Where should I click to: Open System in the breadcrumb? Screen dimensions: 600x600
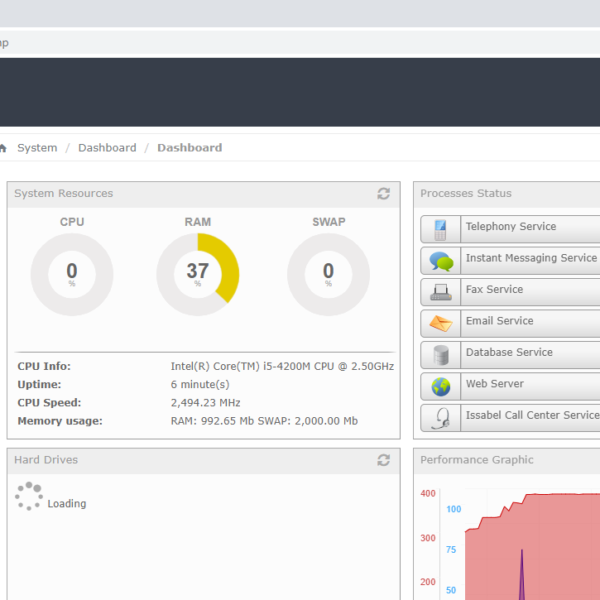tap(37, 148)
